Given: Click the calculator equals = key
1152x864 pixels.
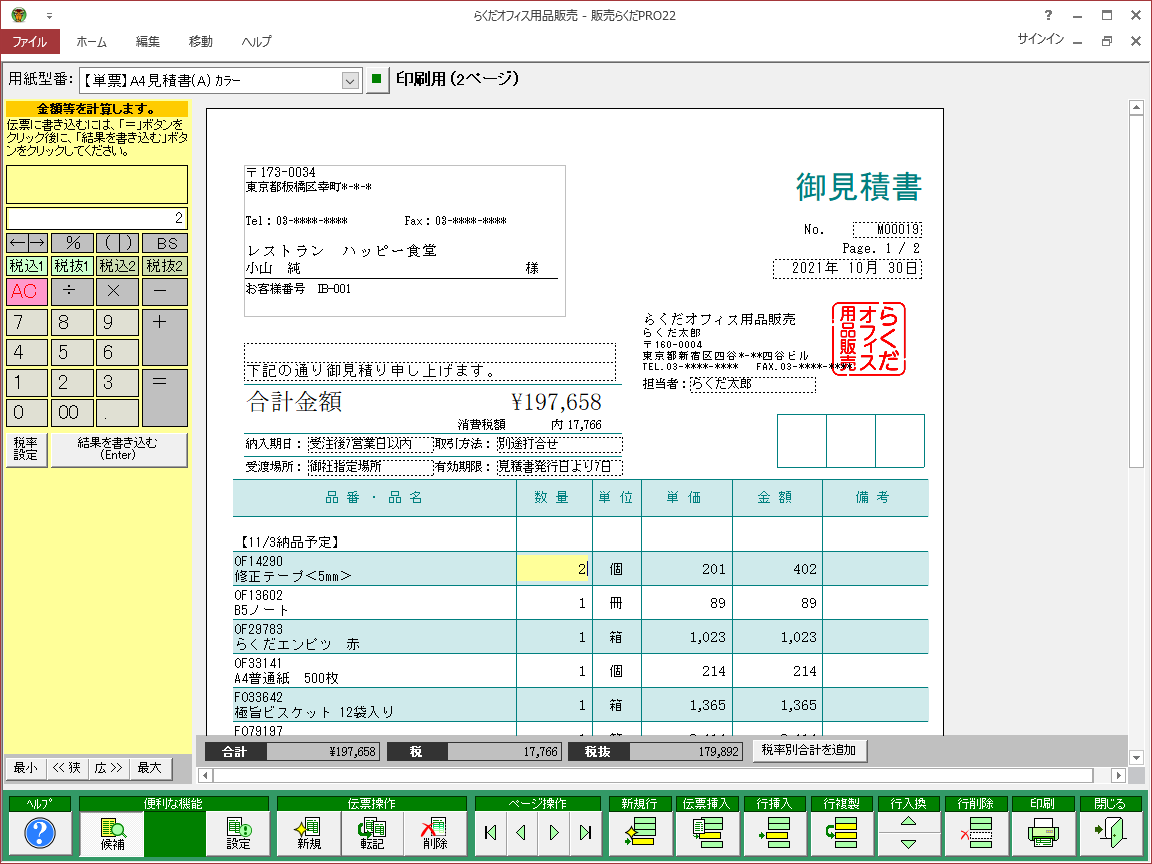Looking at the screenshot, I should click(165, 397).
